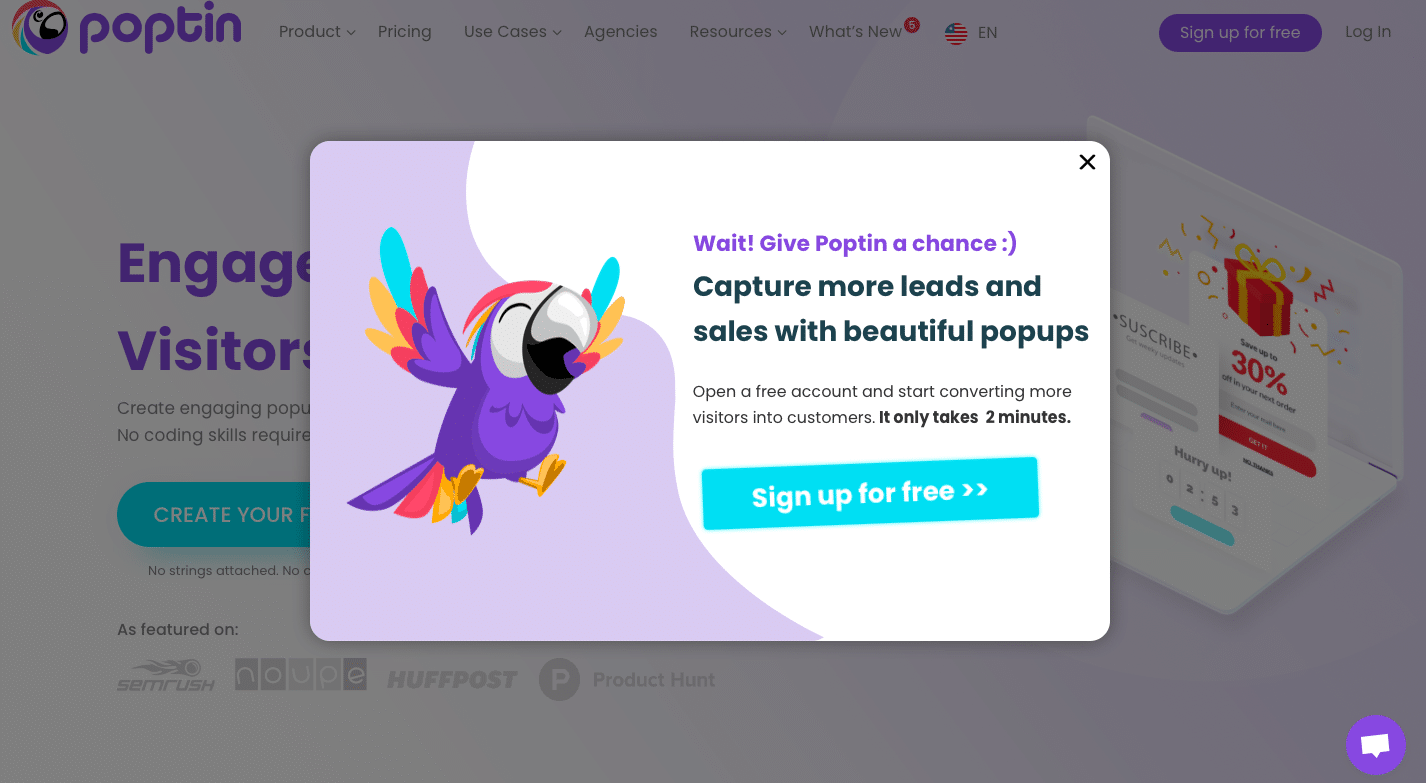The image size is (1426, 783).
Task: Open the EN language selector
Action: [x=987, y=33]
